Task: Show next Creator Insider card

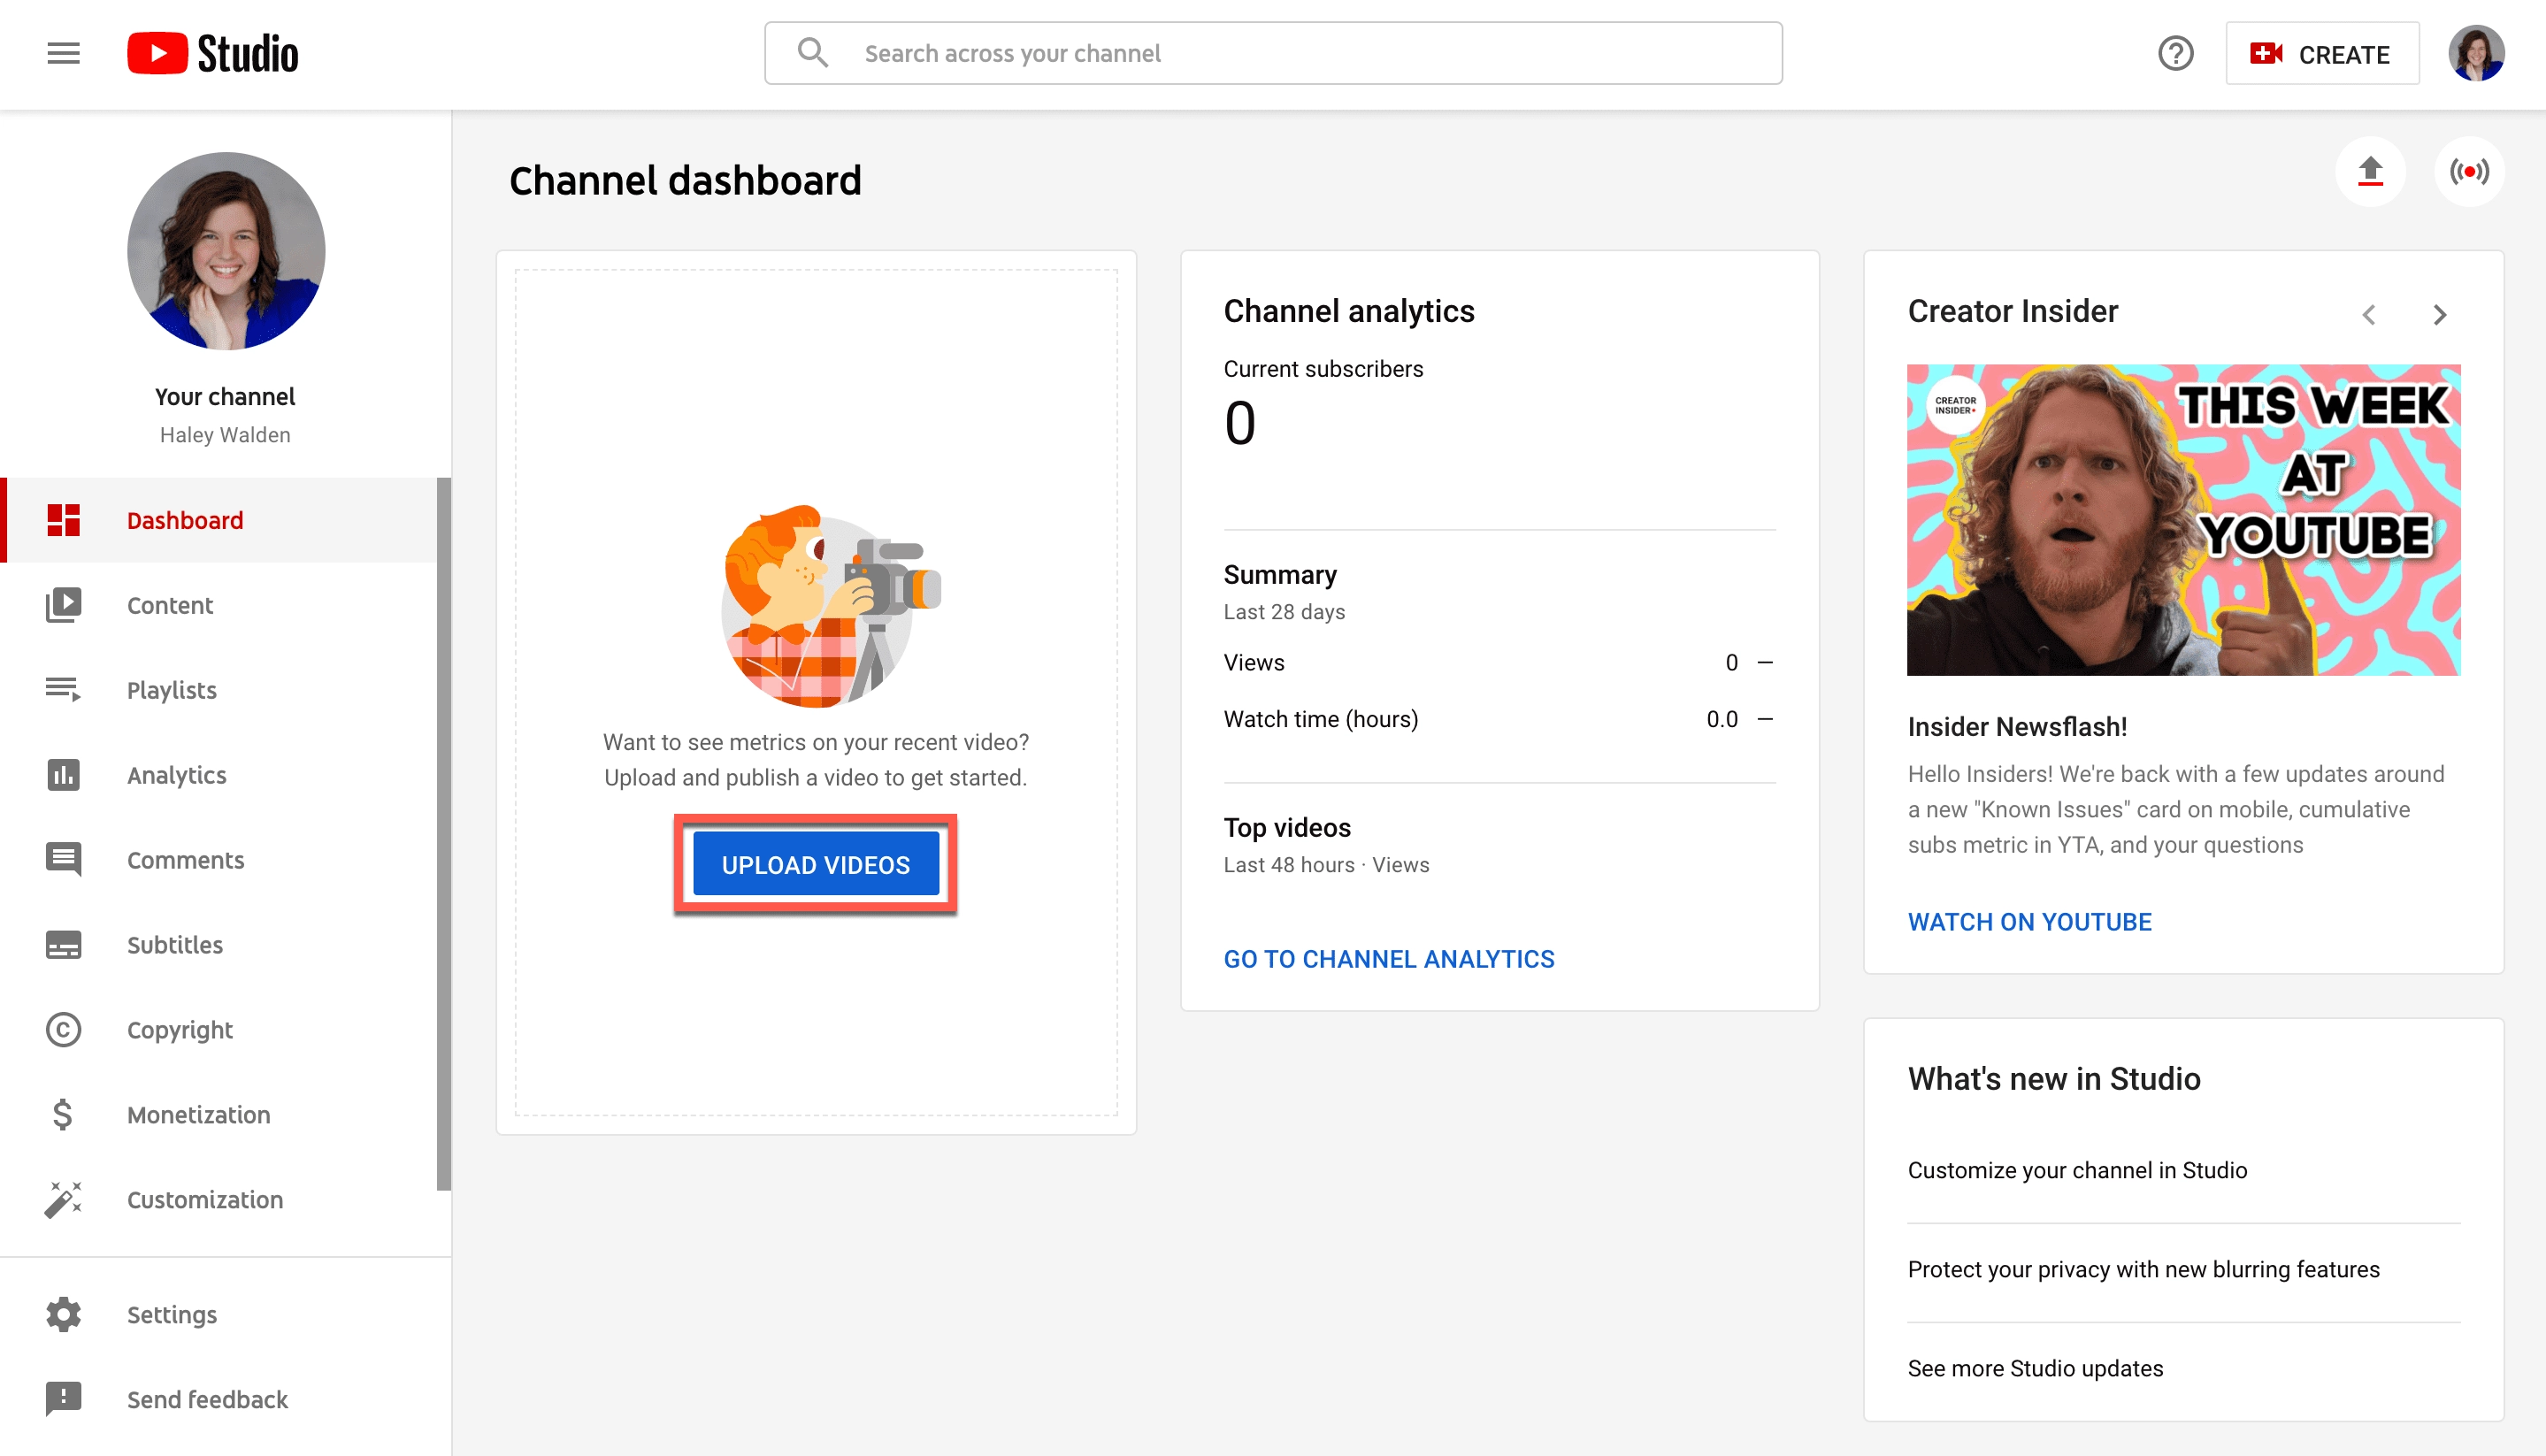Action: [2439, 315]
